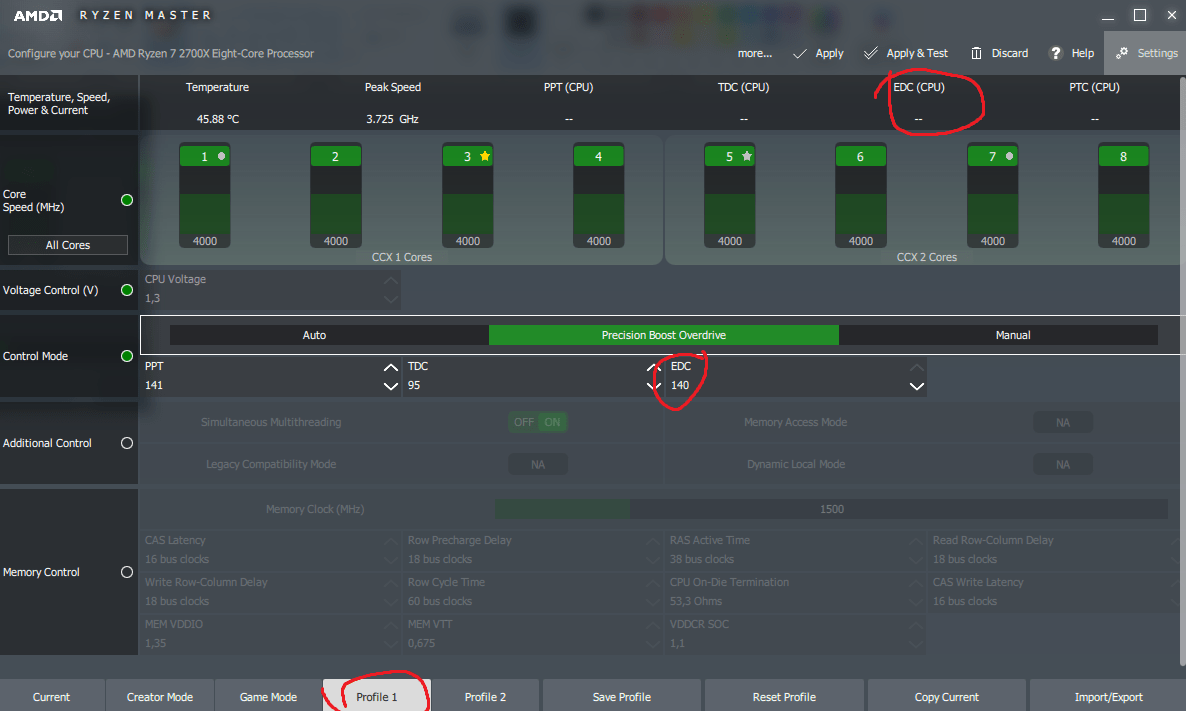Click the Discard trash icon
This screenshot has width=1186, height=711.
[x=976, y=53]
